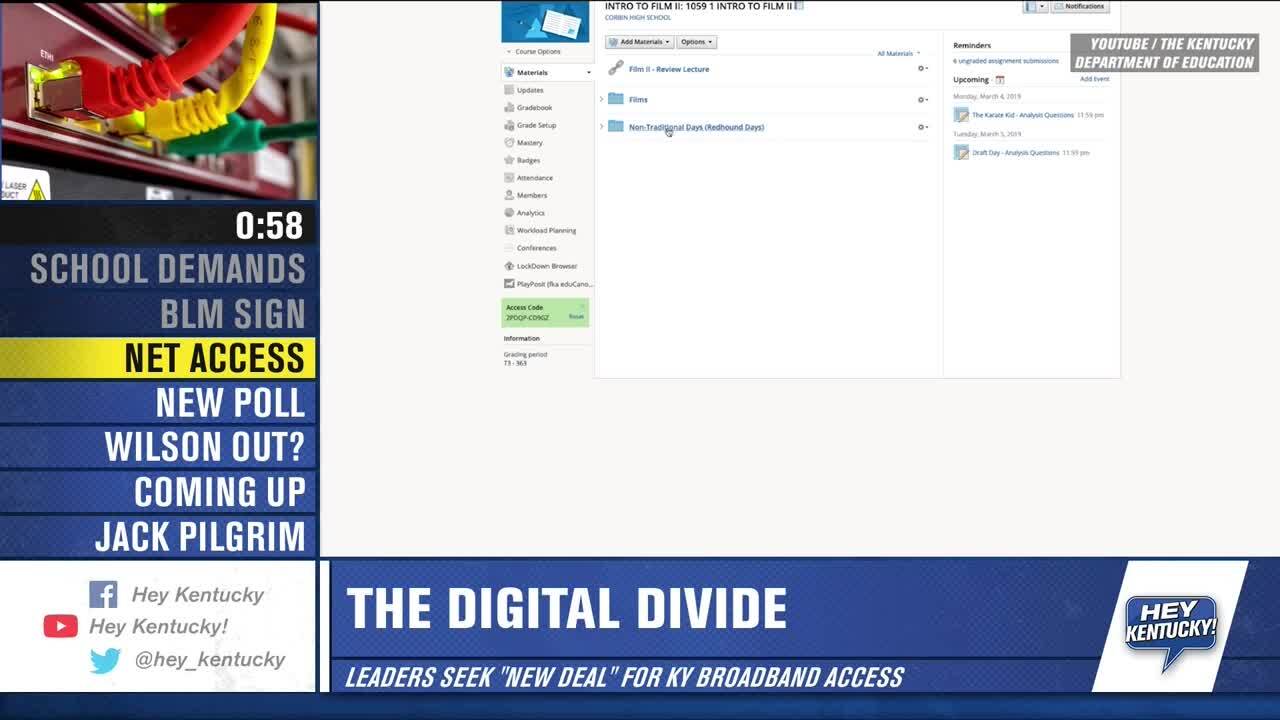
Task: Click the PlayPosit sidebar icon
Action: [509, 284]
